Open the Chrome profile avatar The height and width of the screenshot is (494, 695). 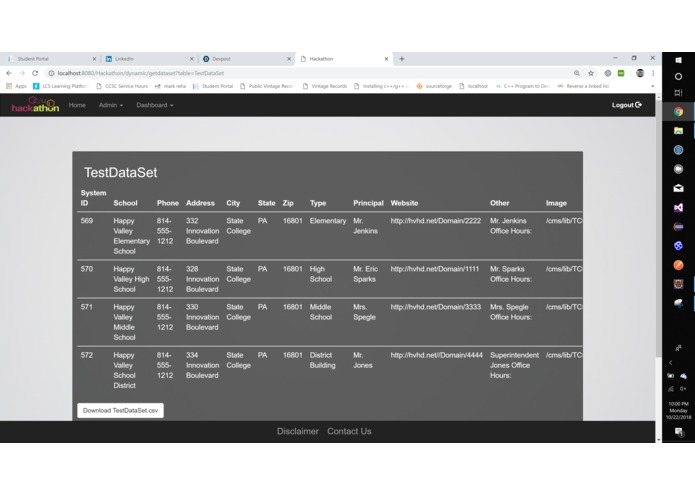tap(640, 73)
